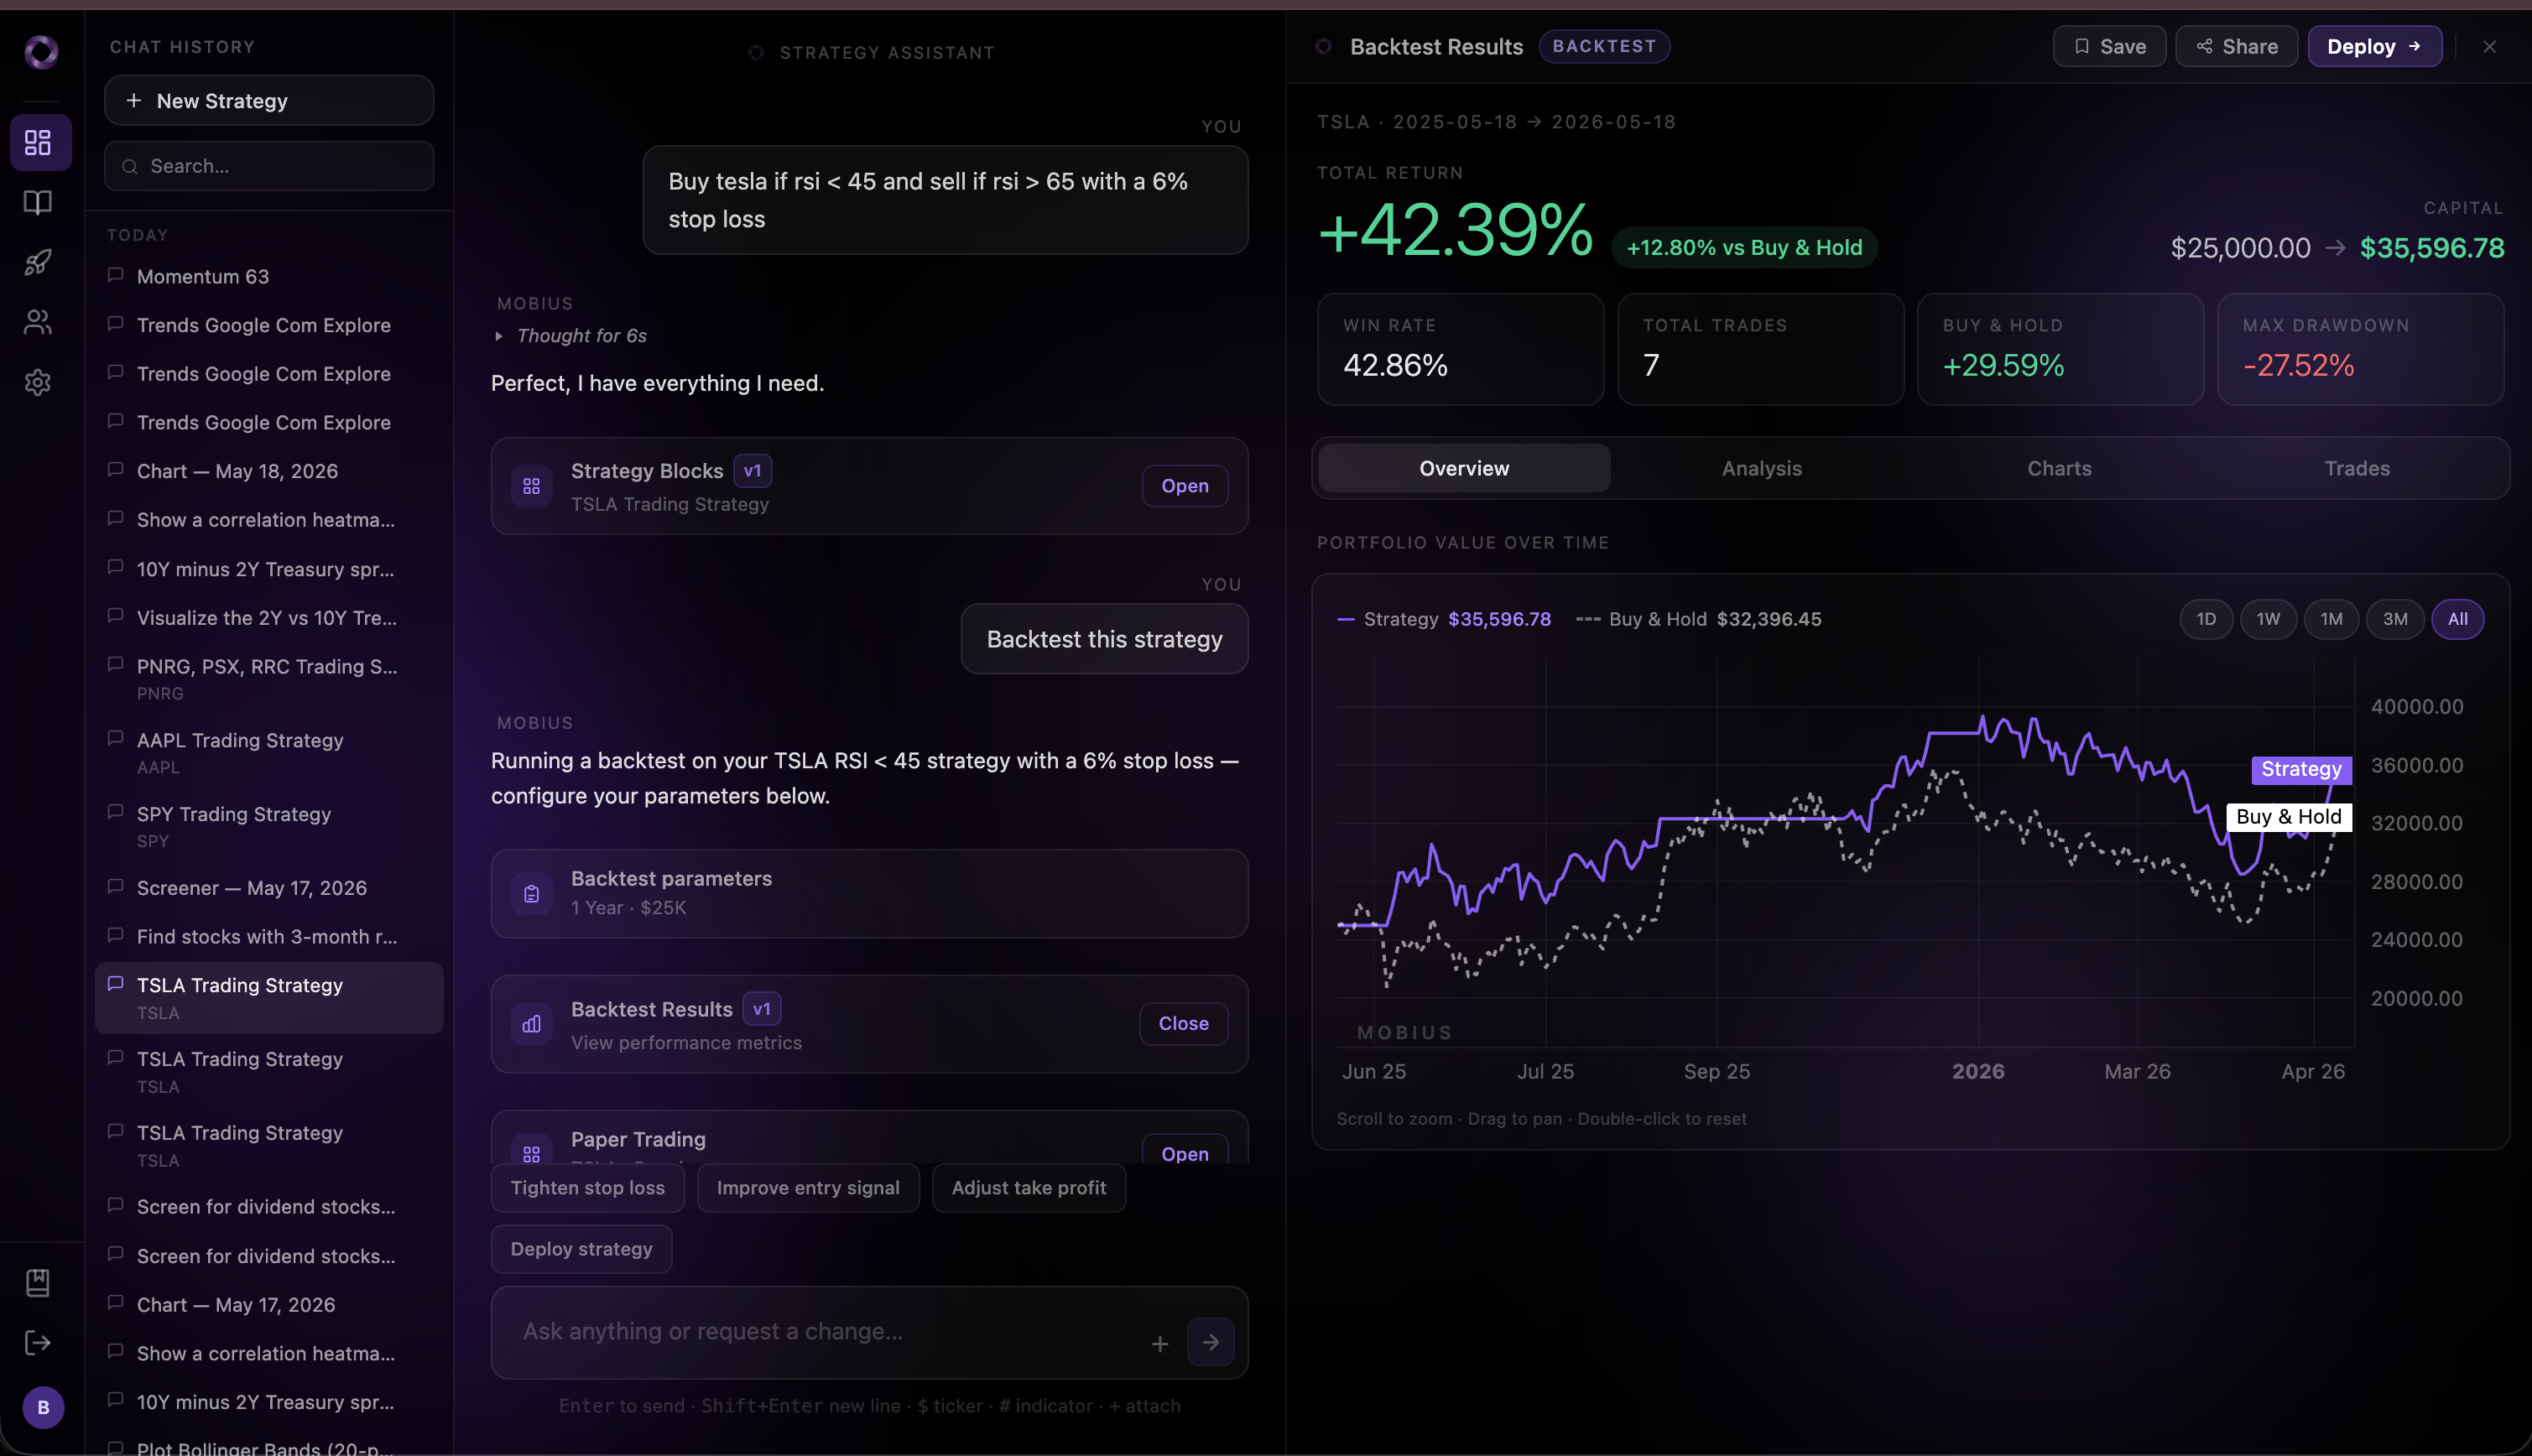Open the book library icon in sidebar
Viewport: 2532px width, 1456px height.
(x=38, y=203)
